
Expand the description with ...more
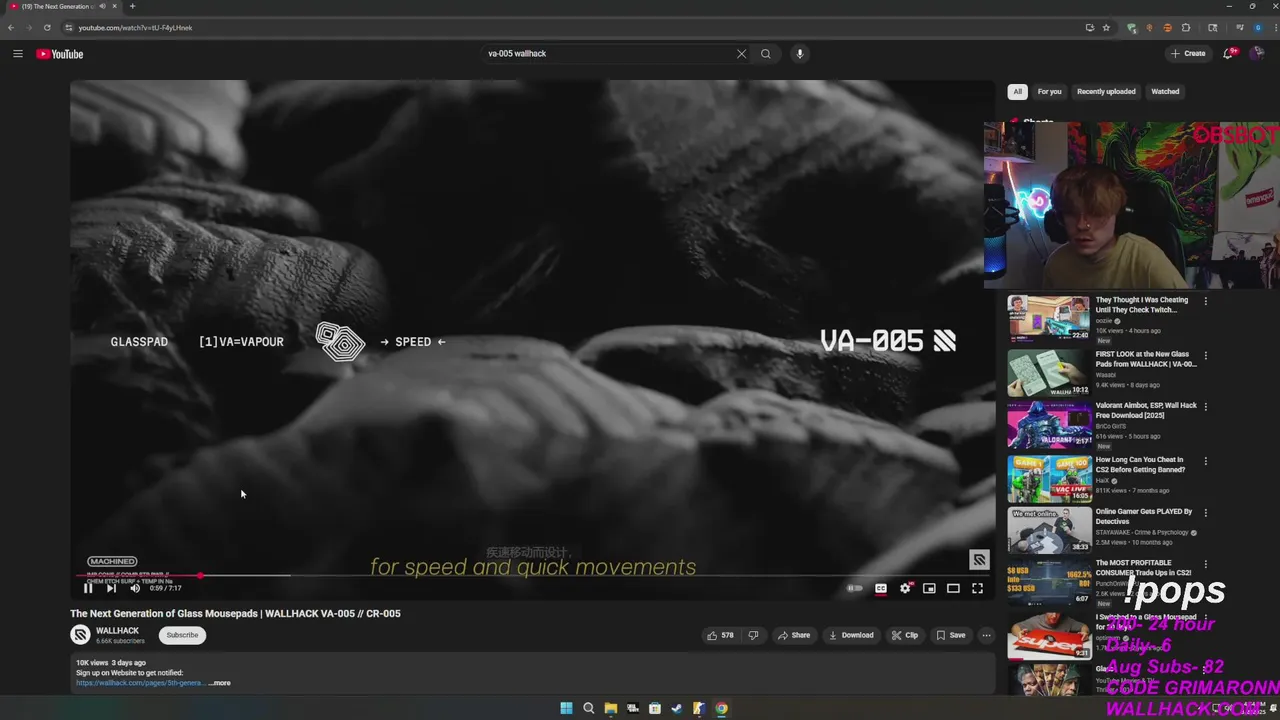[219, 683]
